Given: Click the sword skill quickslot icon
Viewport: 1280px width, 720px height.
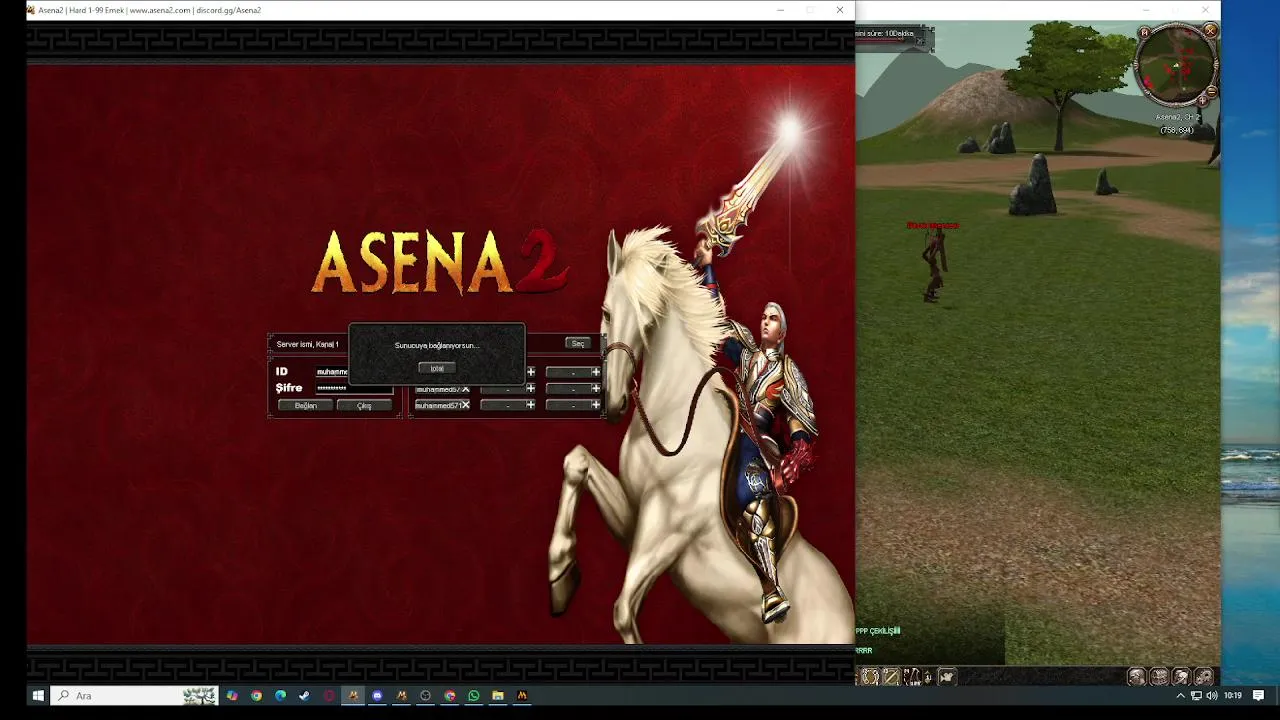Looking at the screenshot, I should [x=891, y=677].
